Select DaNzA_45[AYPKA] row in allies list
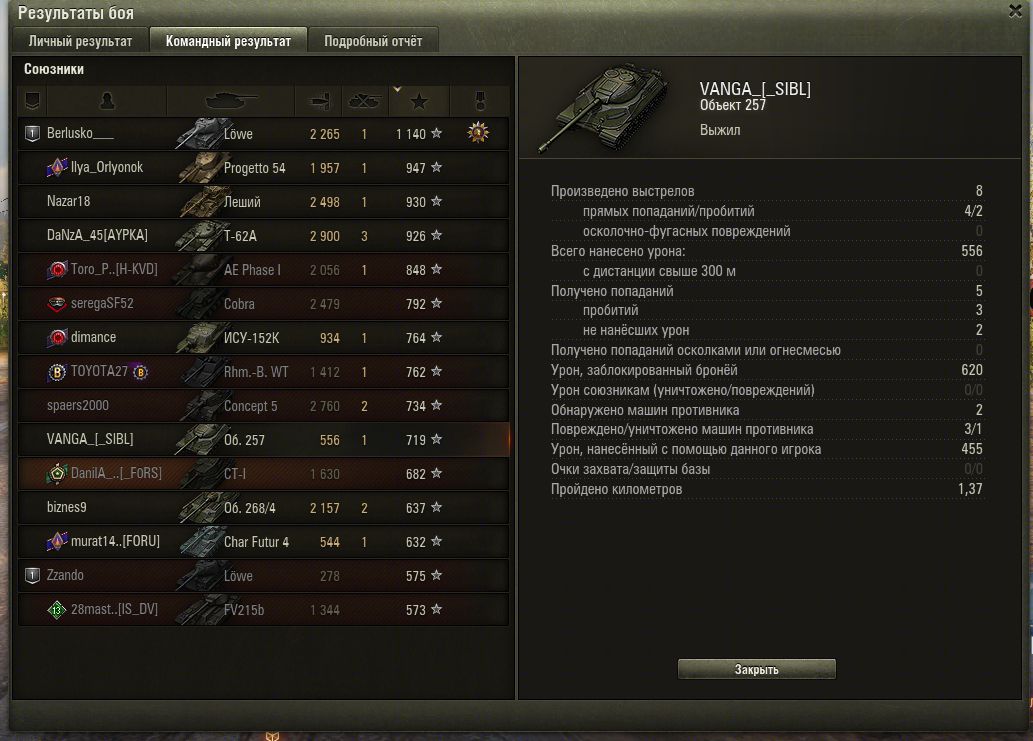The width and height of the screenshot is (1033, 741). point(264,236)
